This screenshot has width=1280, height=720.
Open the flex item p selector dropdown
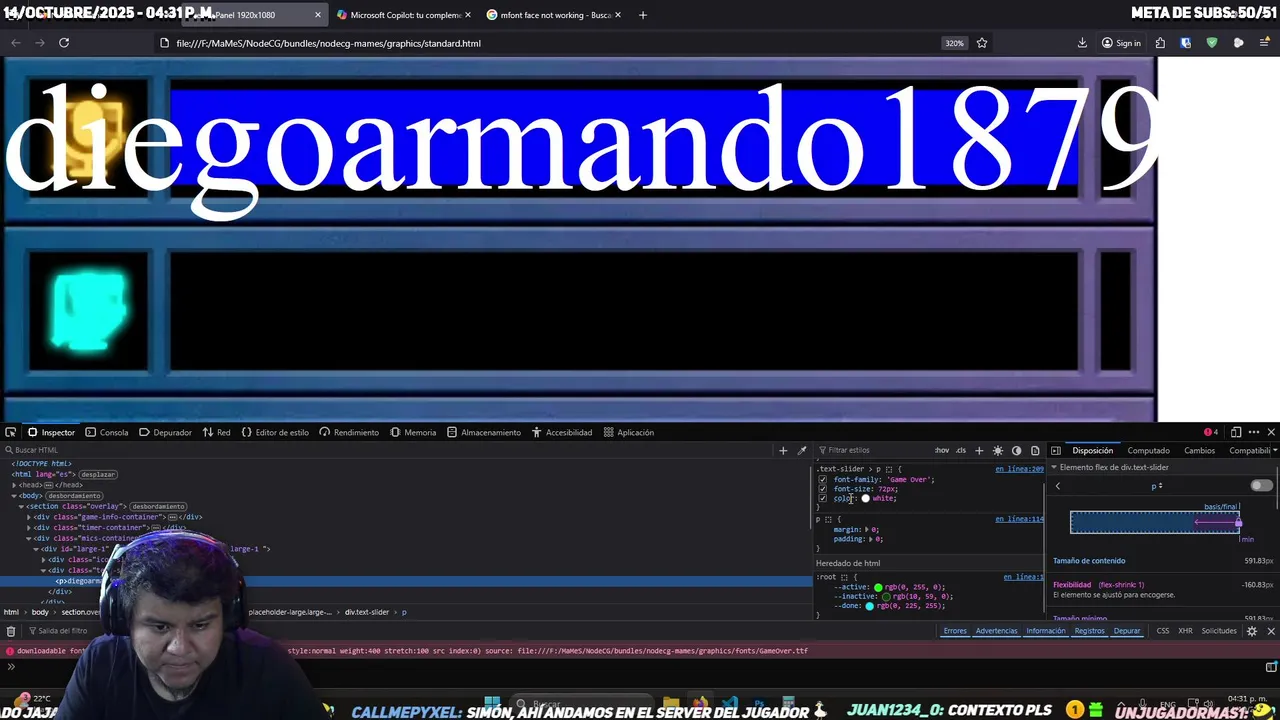[x=1157, y=486]
